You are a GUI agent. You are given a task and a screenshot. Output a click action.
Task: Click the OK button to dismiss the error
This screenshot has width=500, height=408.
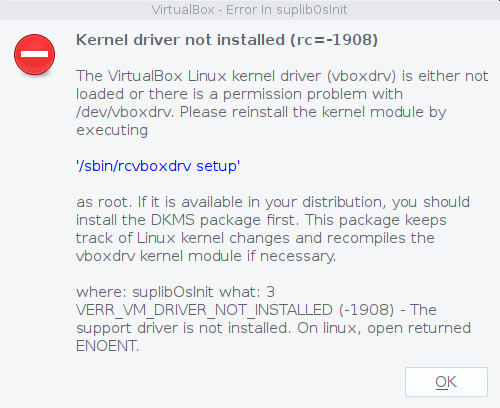[446, 382]
